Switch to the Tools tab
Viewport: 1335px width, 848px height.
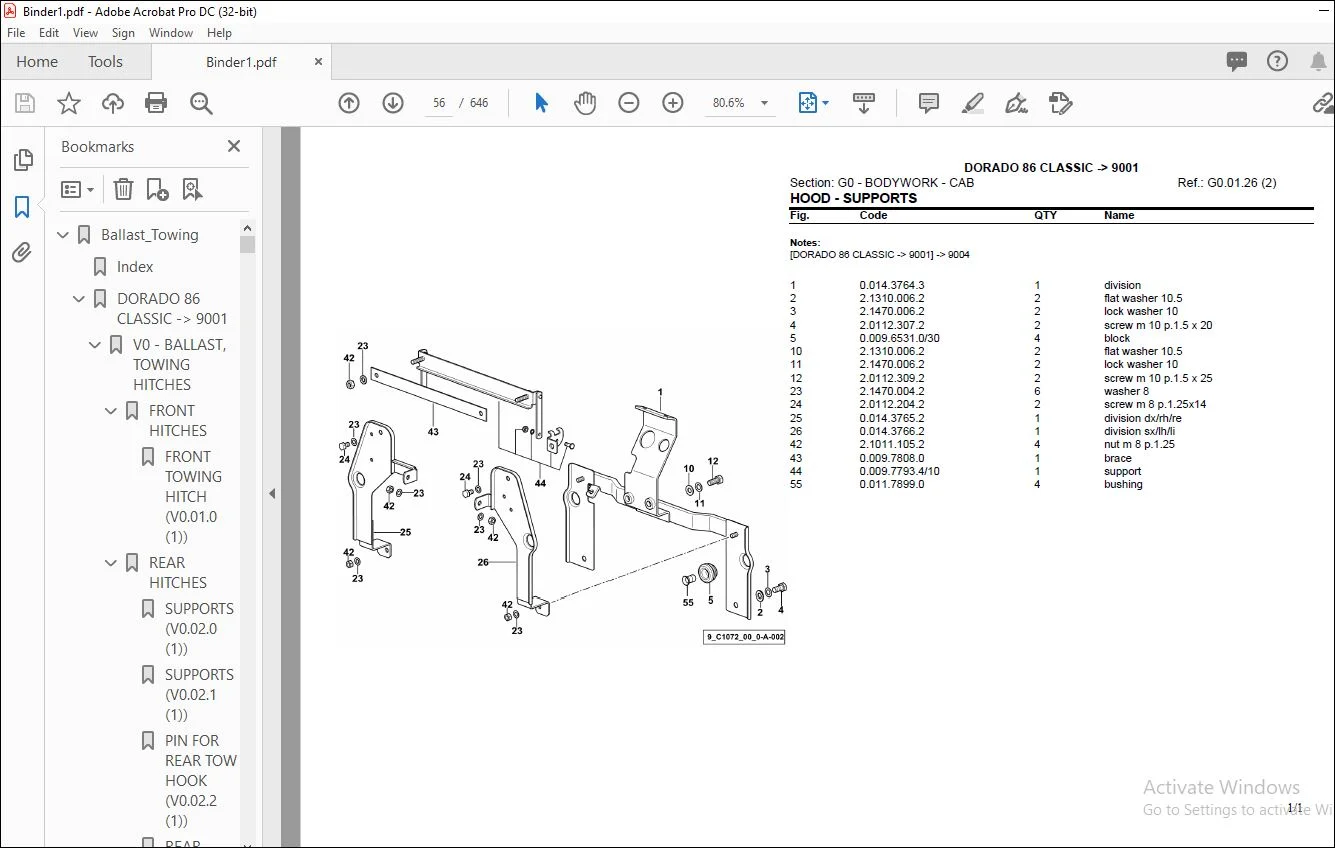point(105,62)
